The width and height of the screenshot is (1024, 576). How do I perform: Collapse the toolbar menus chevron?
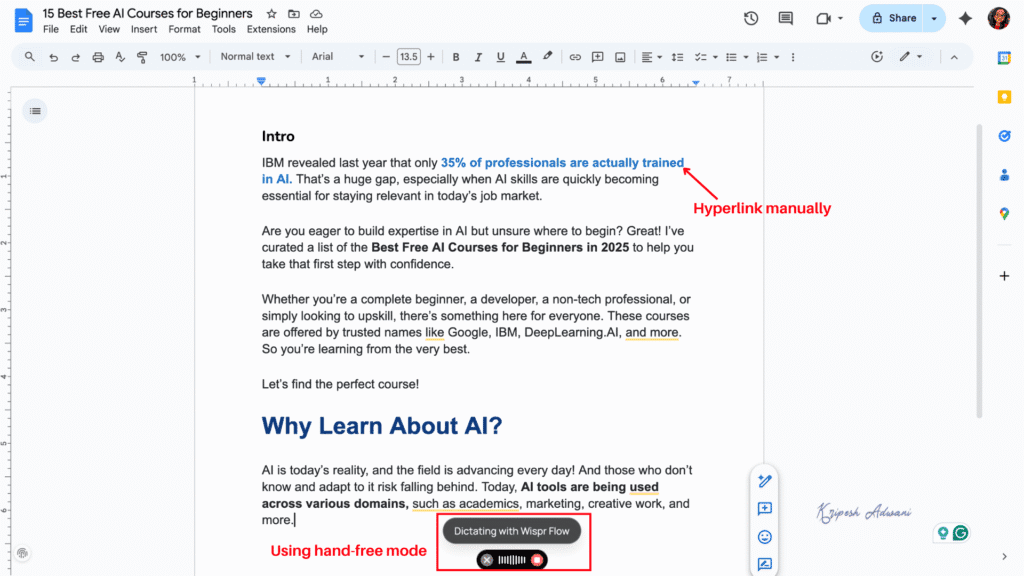pyautogui.click(x=954, y=57)
